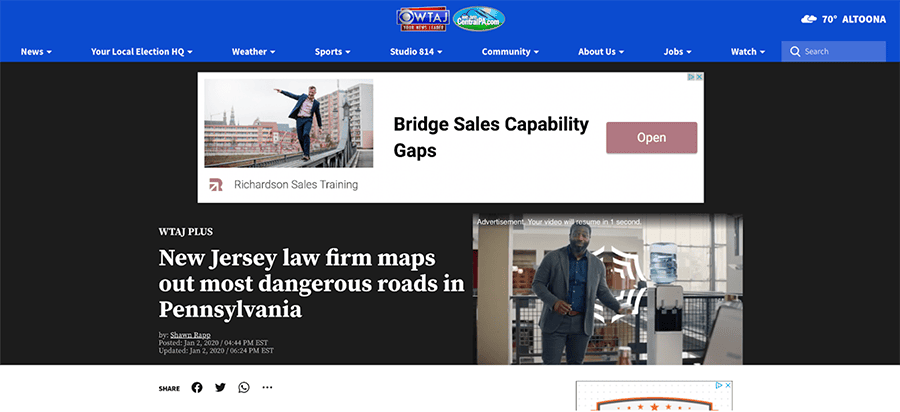Viewport: 900px width, 412px height.
Task: Click the CentralPA.com logo
Action: point(479,19)
